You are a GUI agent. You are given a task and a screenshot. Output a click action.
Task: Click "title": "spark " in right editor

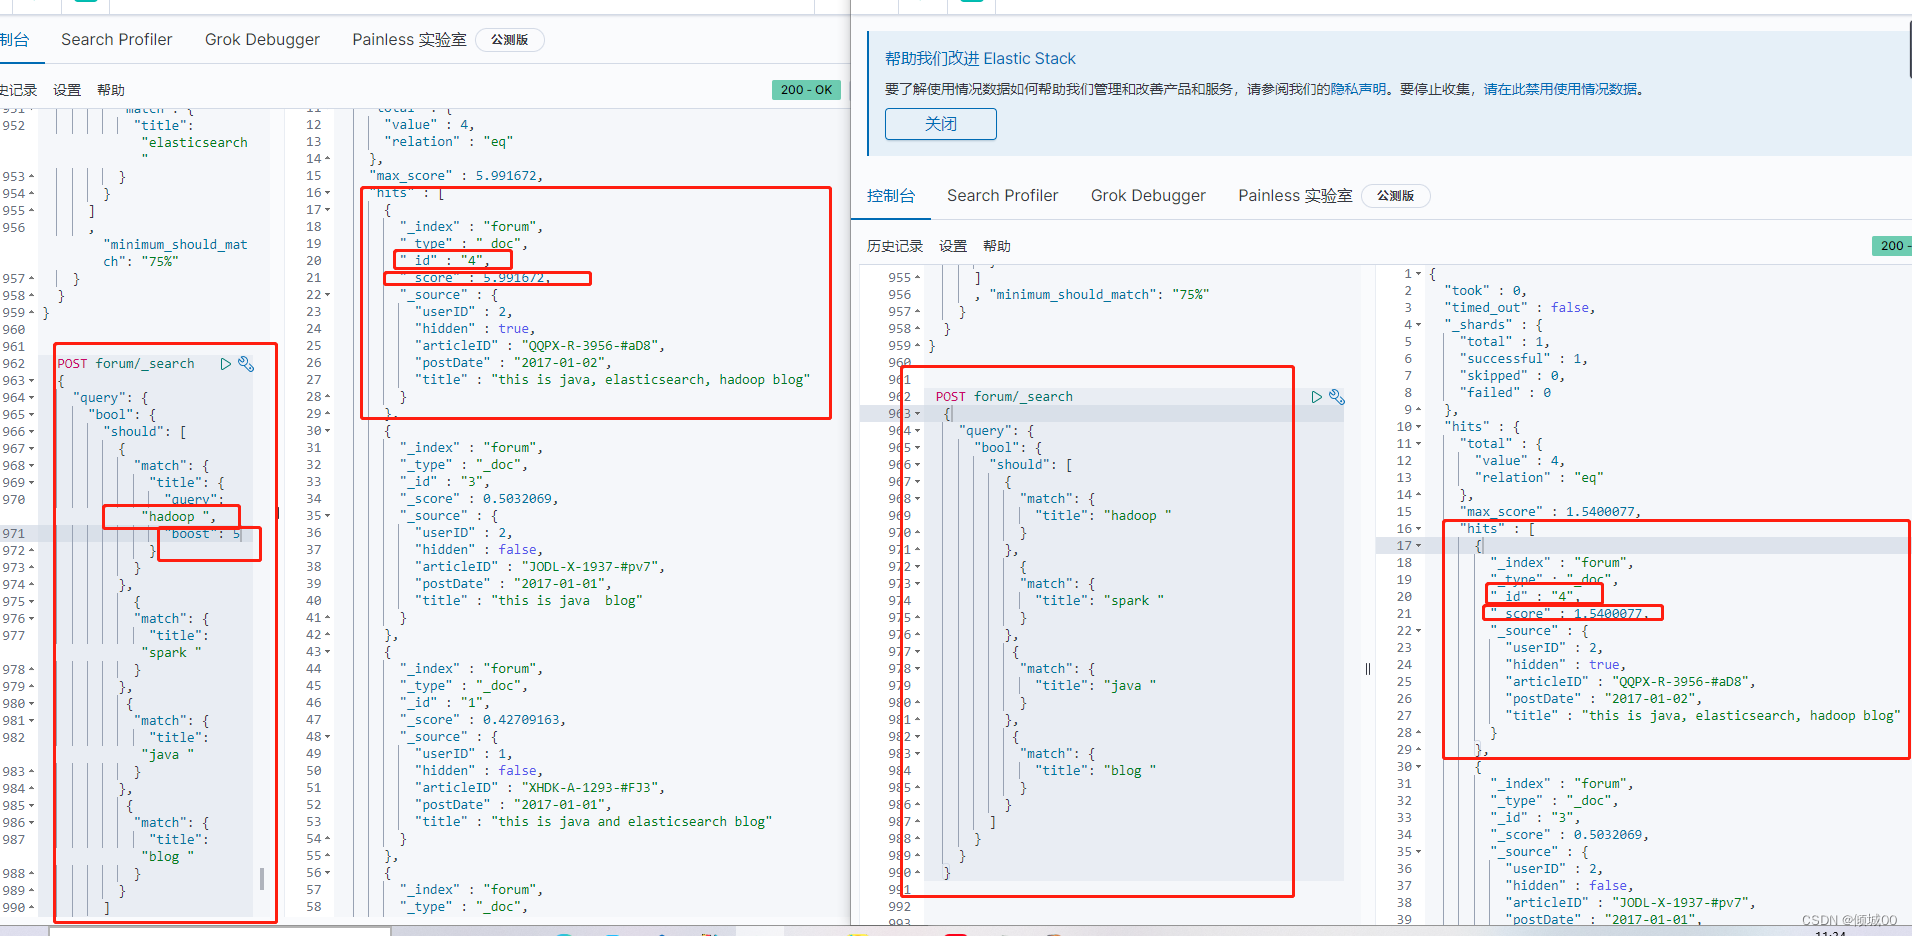pyautogui.click(x=1100, y=601)
